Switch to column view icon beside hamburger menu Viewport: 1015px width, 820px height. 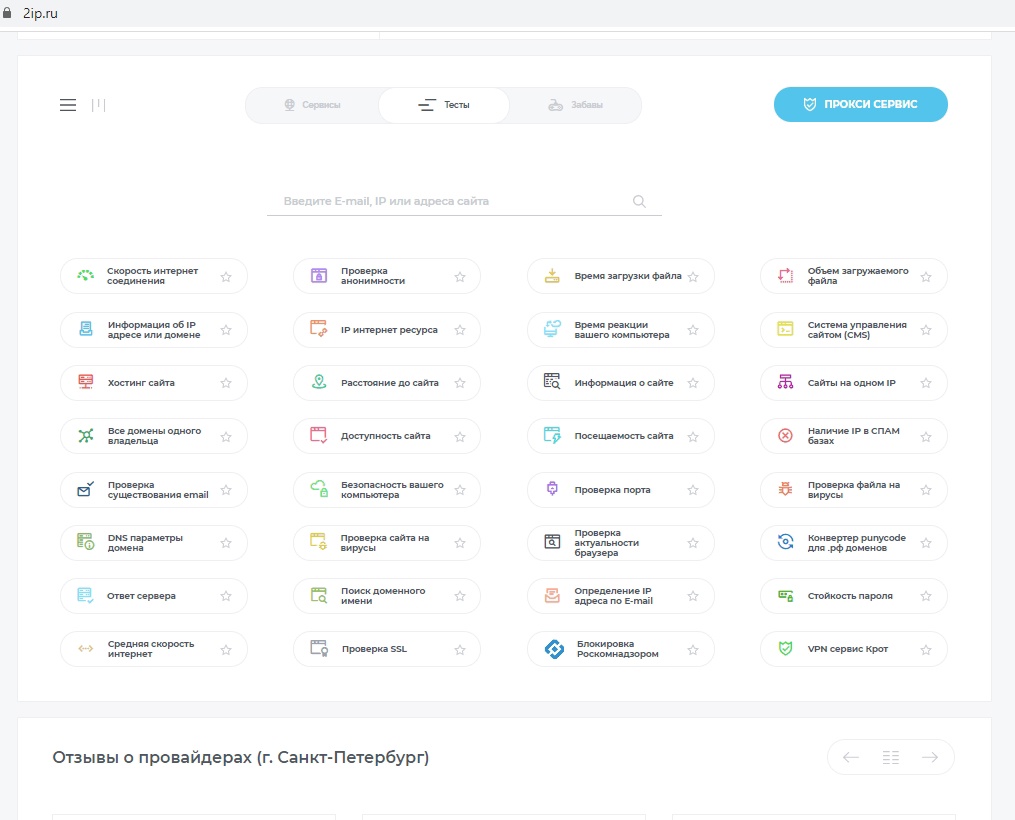click(99, 105)
